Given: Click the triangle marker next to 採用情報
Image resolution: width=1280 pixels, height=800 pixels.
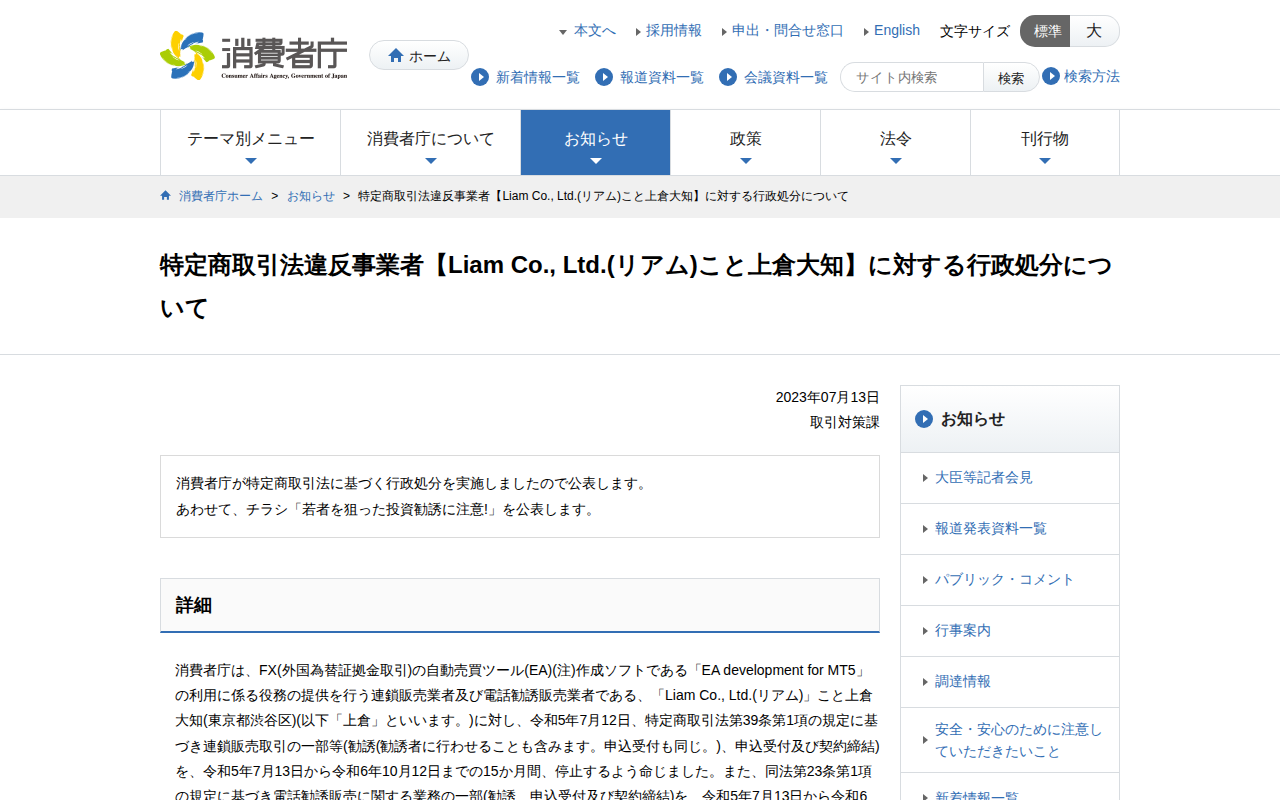Looking at the screenshot, I should click(638, 32).
